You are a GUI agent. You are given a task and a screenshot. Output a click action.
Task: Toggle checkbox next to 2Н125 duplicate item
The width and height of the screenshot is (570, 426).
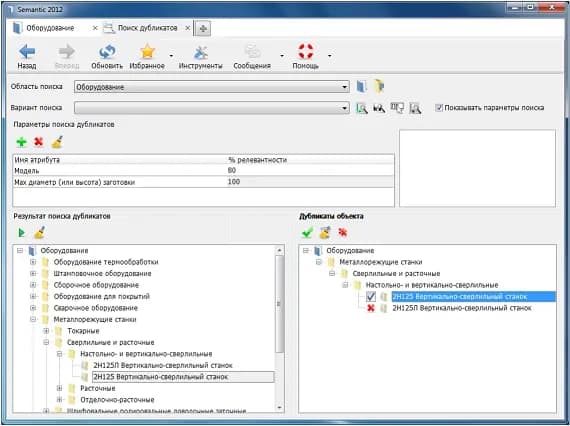370,297
